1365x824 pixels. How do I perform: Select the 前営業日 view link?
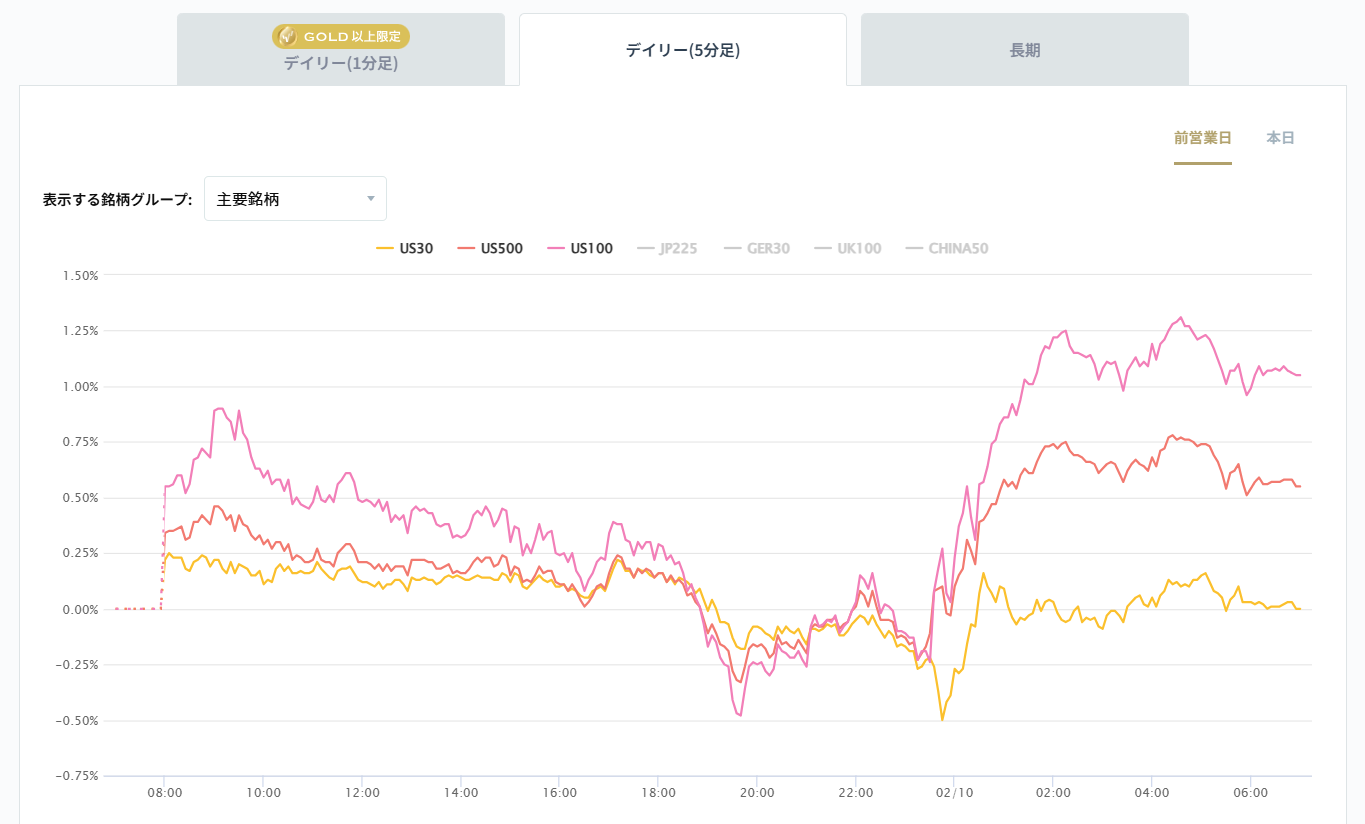(x=1202, y=138)
